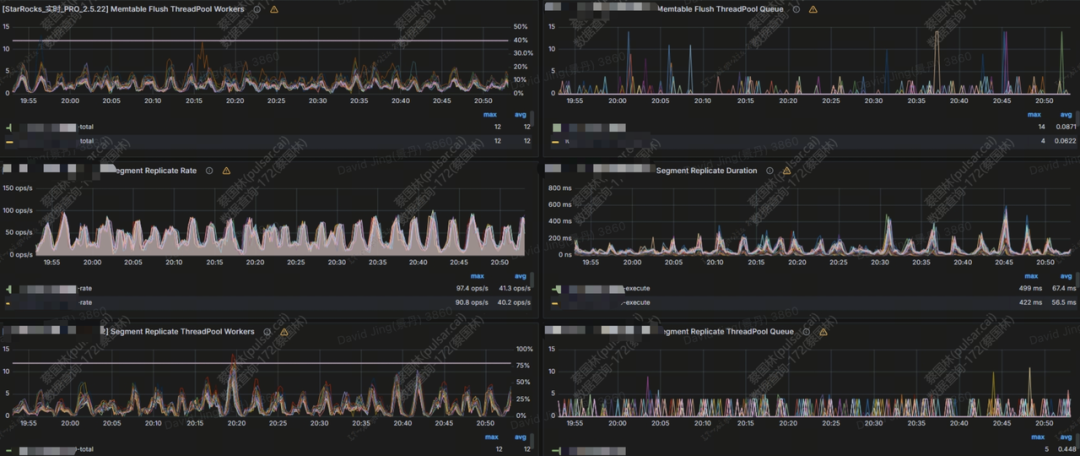Image resolution: width=1080 pixels, height=456 pixels.
Task: Click the '90.8 ops/s' max value
Action: pos(473,302)
